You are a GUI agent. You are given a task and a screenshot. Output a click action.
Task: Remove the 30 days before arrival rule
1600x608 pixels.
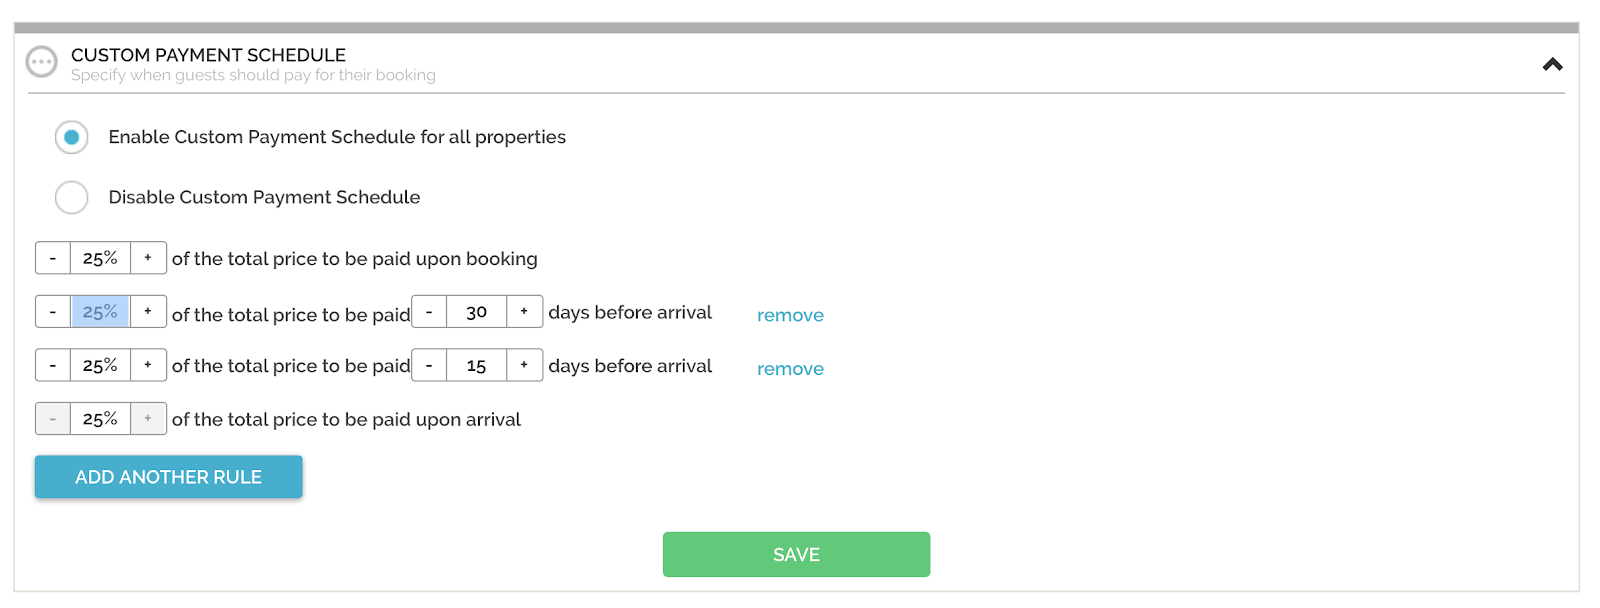790,315
